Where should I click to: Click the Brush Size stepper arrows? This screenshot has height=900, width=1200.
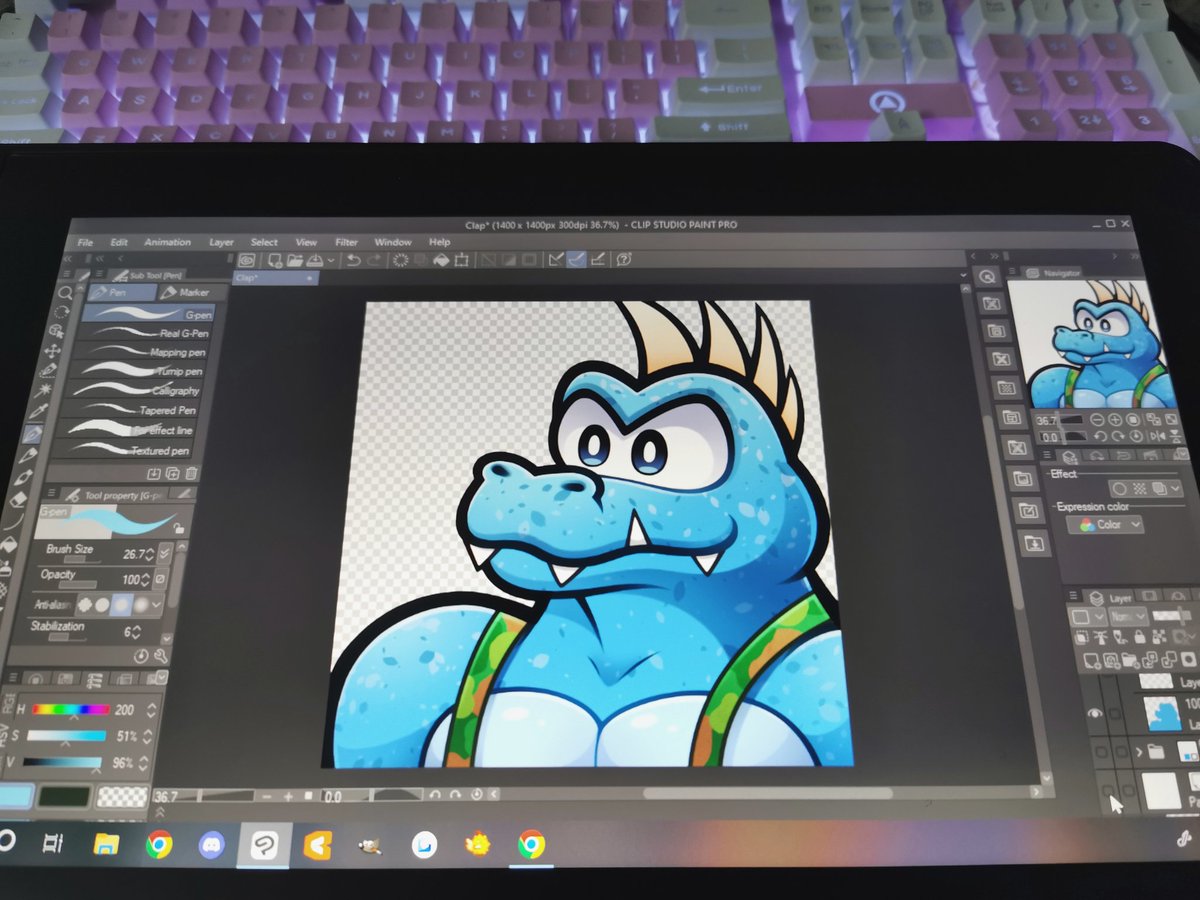(151, 554)
